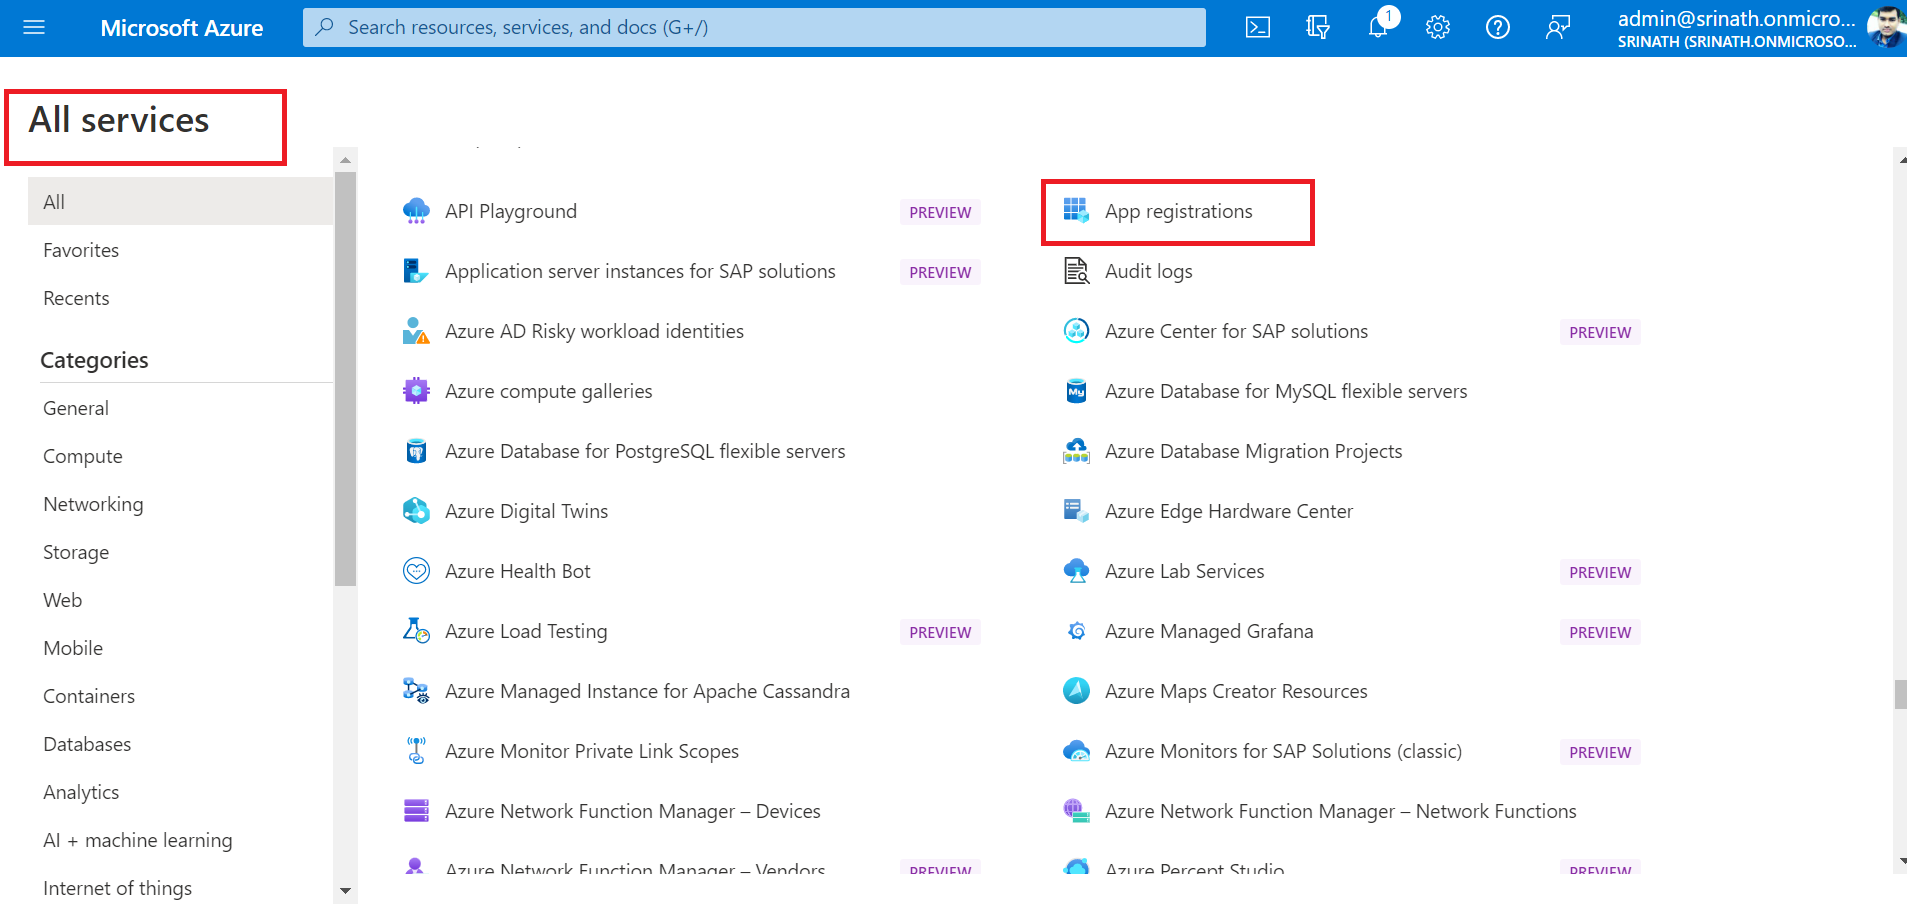Click the help question mark icon
Viewport: 1907px width, 905px height.
(x=1497, y=28)
